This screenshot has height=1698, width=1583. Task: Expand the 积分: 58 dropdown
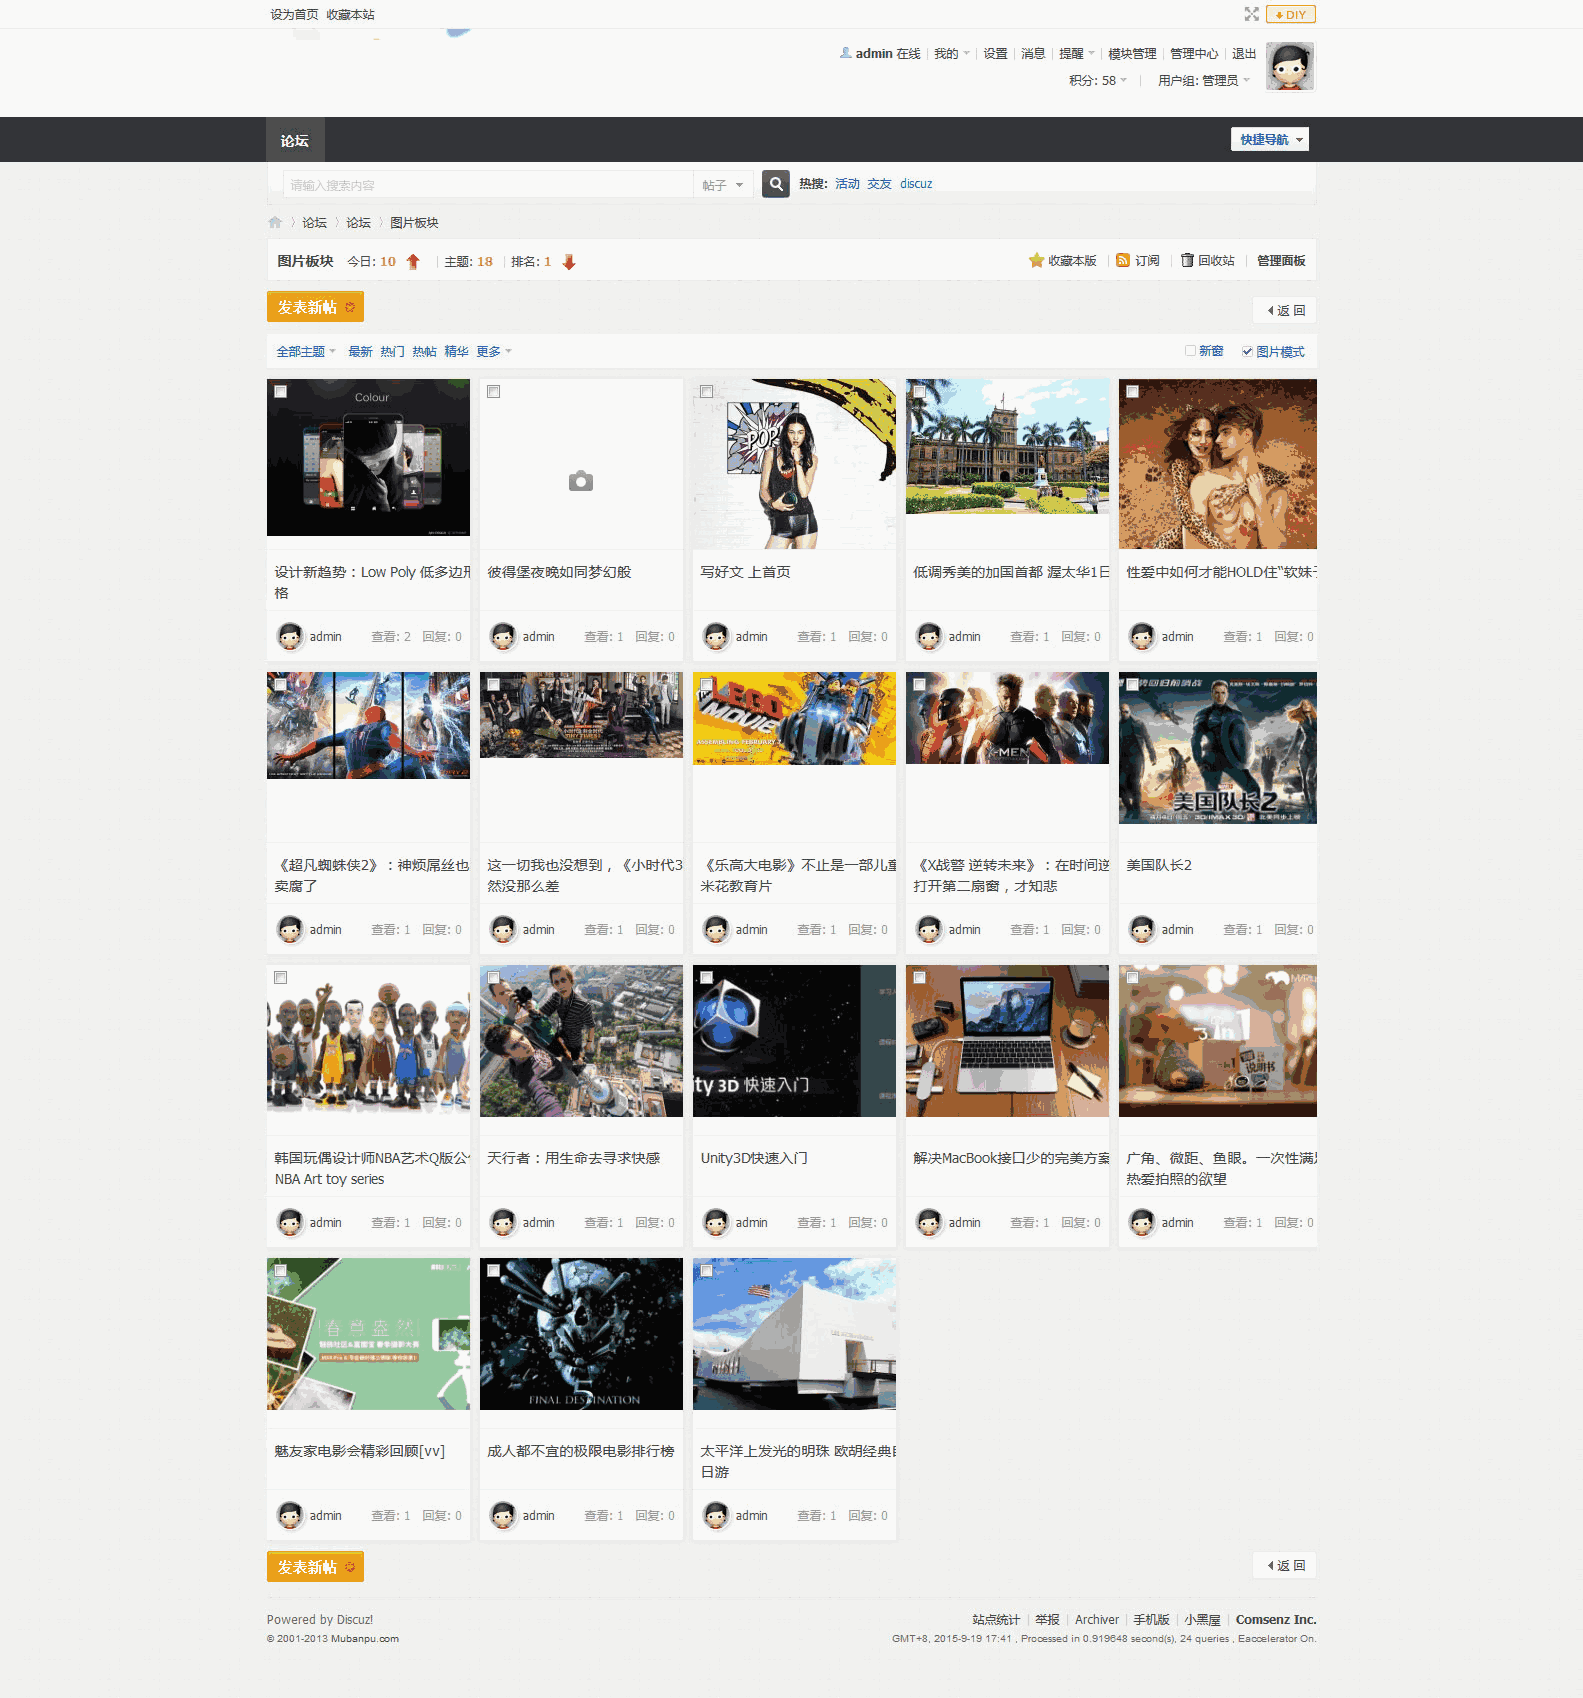1097,80
